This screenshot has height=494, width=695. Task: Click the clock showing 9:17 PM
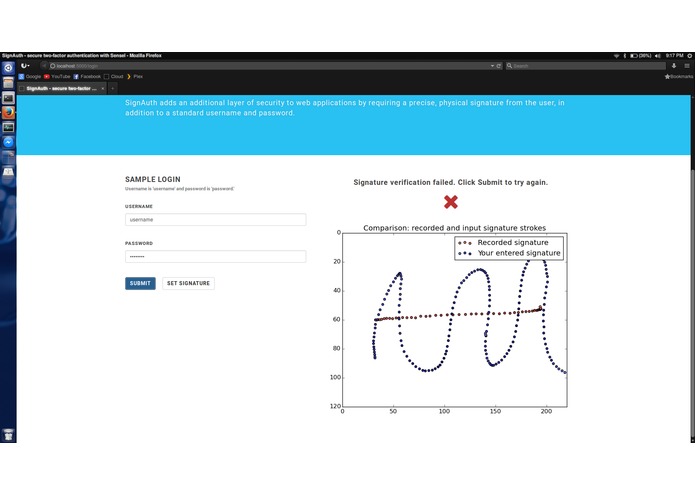675,56
